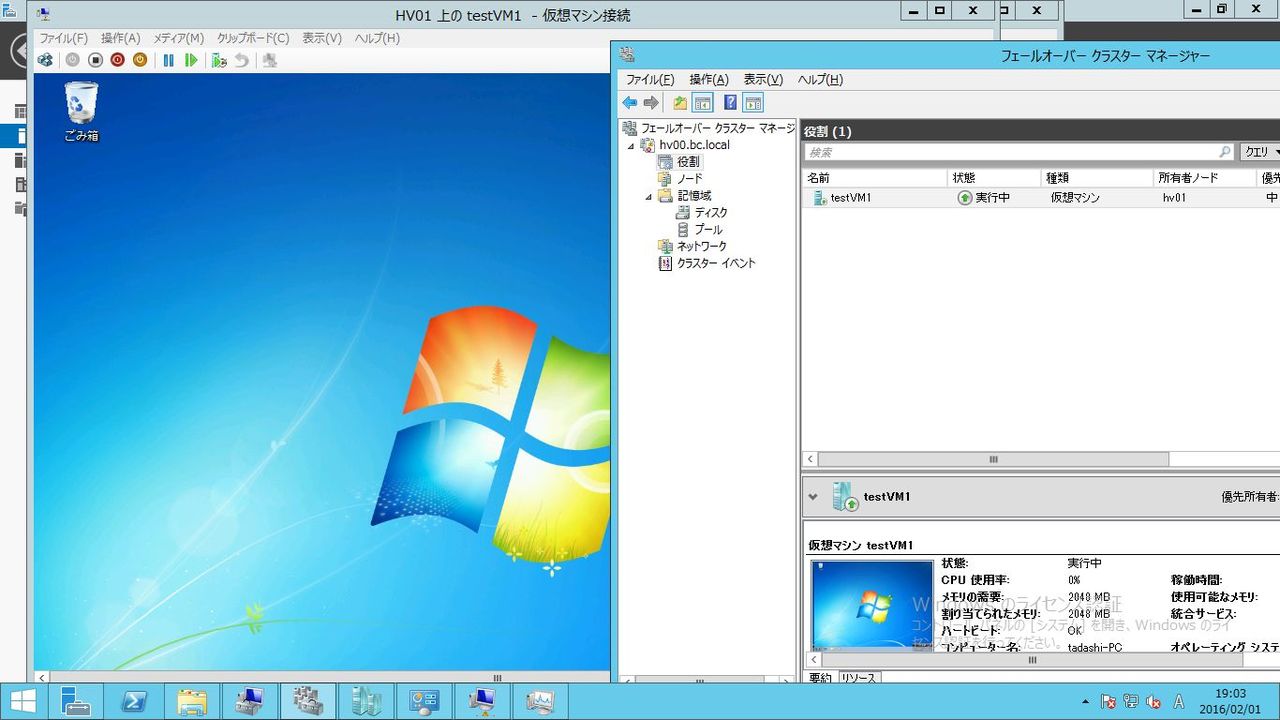The width and height of the screenshot is (1280, 720).
Task: Click the Enhanced Session toolbar icon
Action: click(269, 60)
